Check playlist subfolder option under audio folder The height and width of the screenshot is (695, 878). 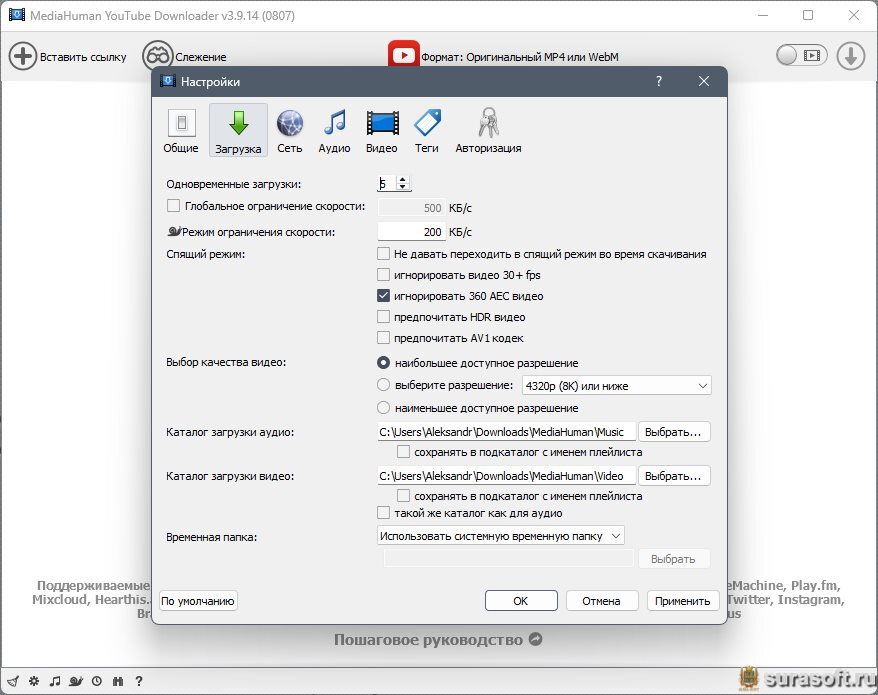point(403,451)
